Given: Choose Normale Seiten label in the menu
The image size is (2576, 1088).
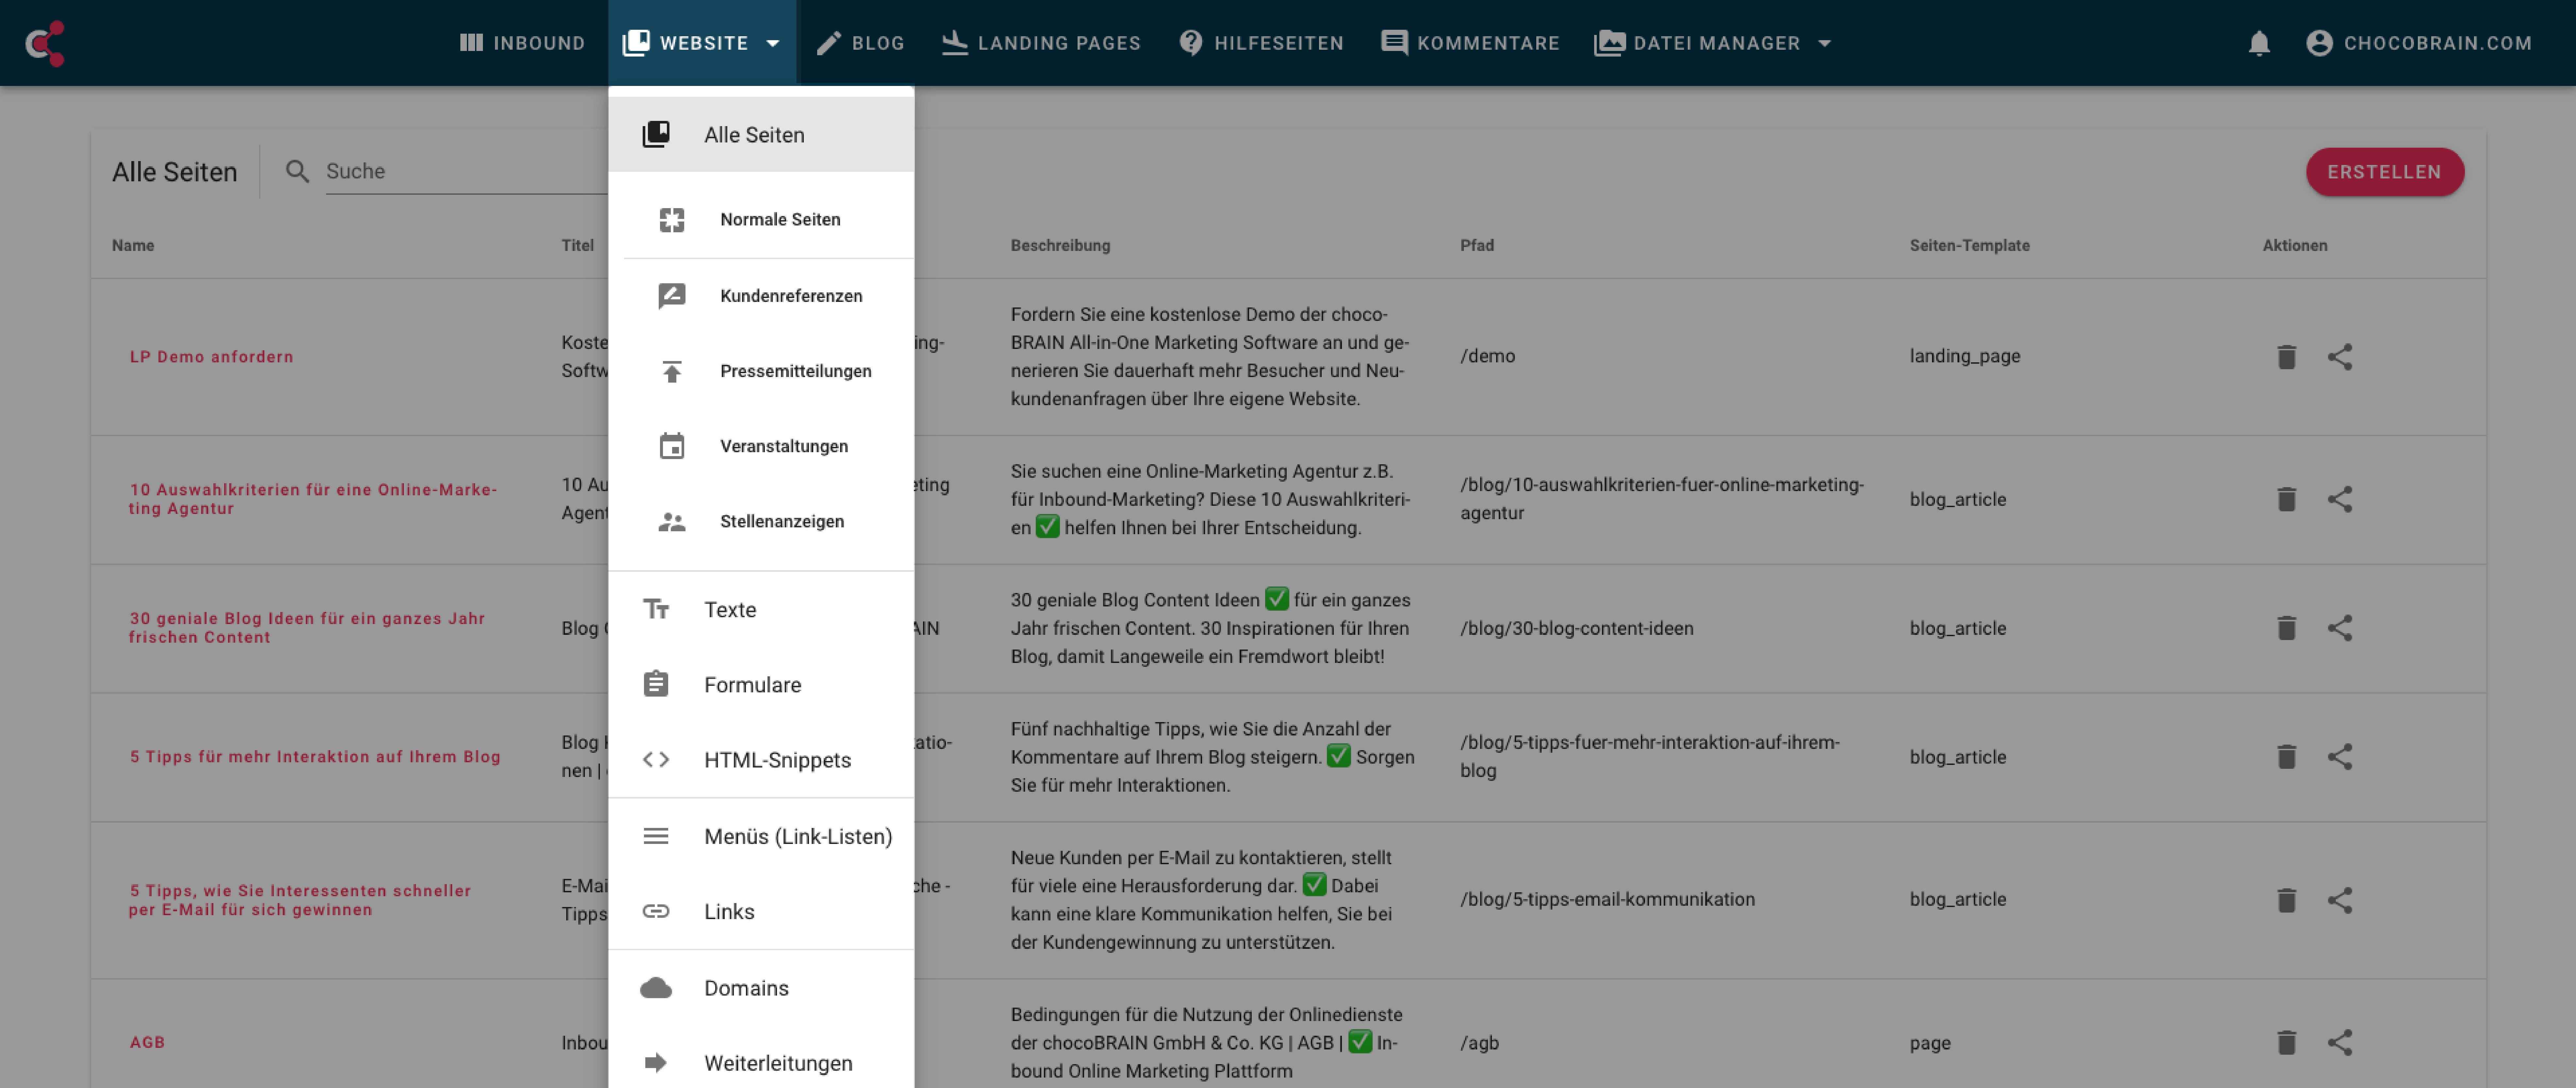Looking at the screenshot, I should pos(780,220).
